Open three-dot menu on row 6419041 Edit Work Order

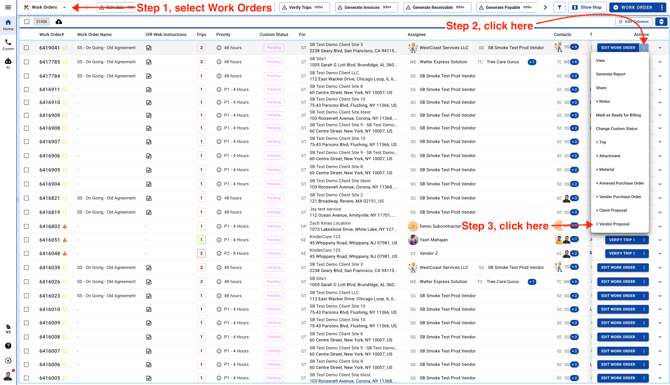click(x=644, y=48)
